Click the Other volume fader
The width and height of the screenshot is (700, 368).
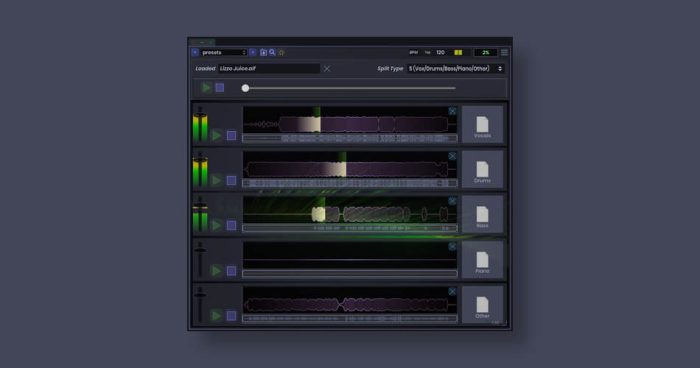click(200, 305)
